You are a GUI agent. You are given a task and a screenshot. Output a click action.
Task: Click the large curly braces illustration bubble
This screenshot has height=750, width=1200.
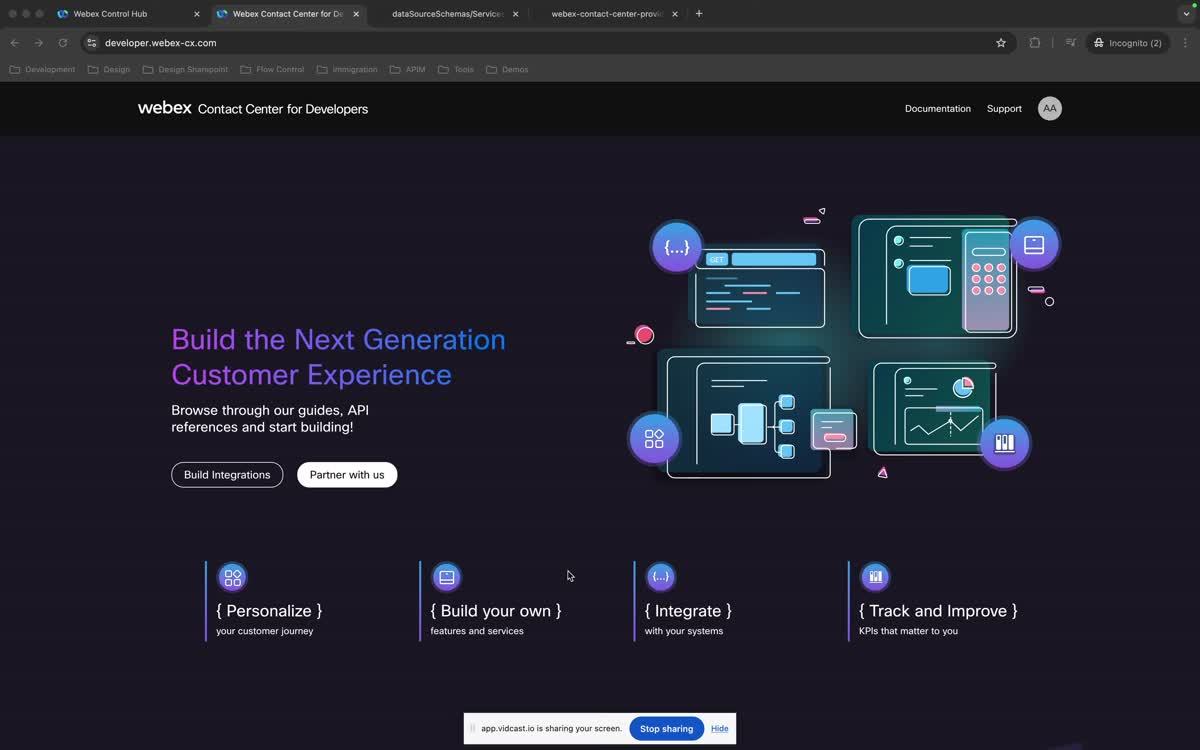pos(677,247)
